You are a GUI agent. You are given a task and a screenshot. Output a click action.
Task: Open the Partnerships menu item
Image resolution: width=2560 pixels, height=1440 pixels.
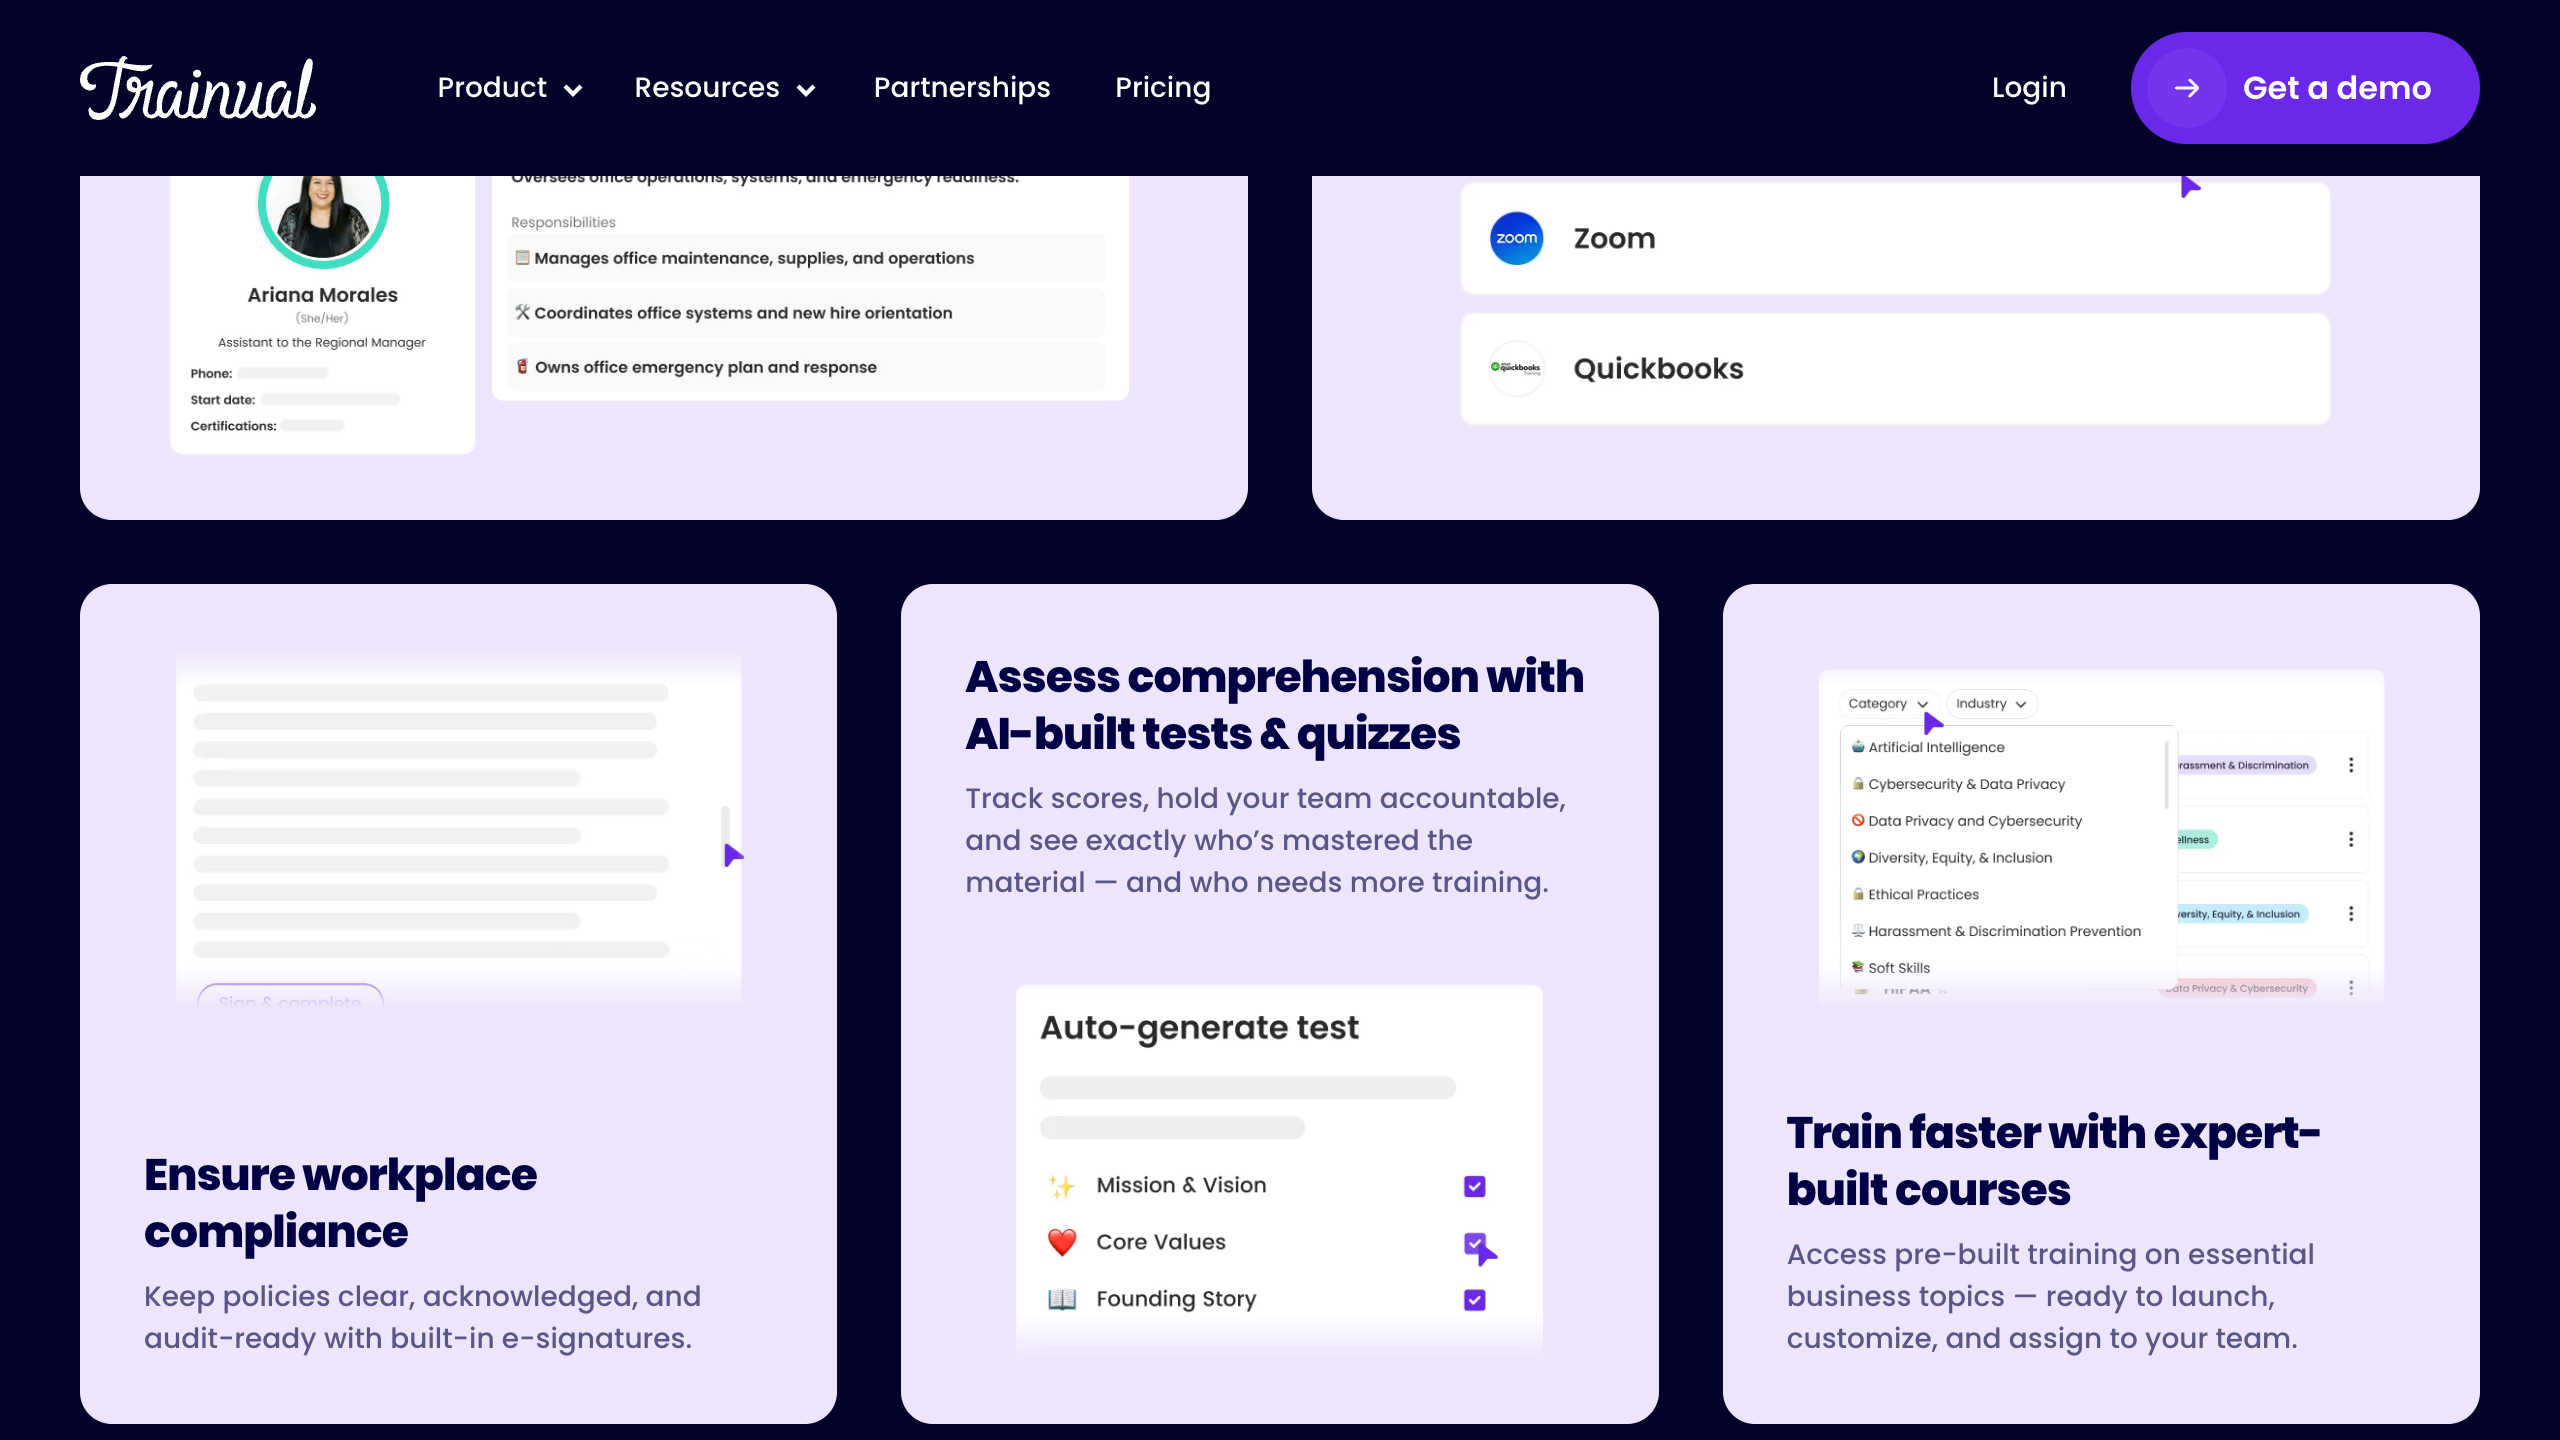[x=961, y=88]
